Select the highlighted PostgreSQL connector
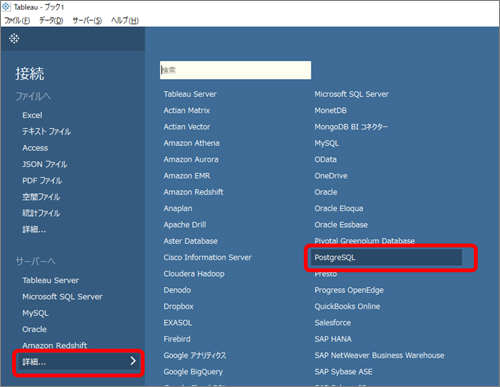Viewport: 500px width, 387px height. 386,258
